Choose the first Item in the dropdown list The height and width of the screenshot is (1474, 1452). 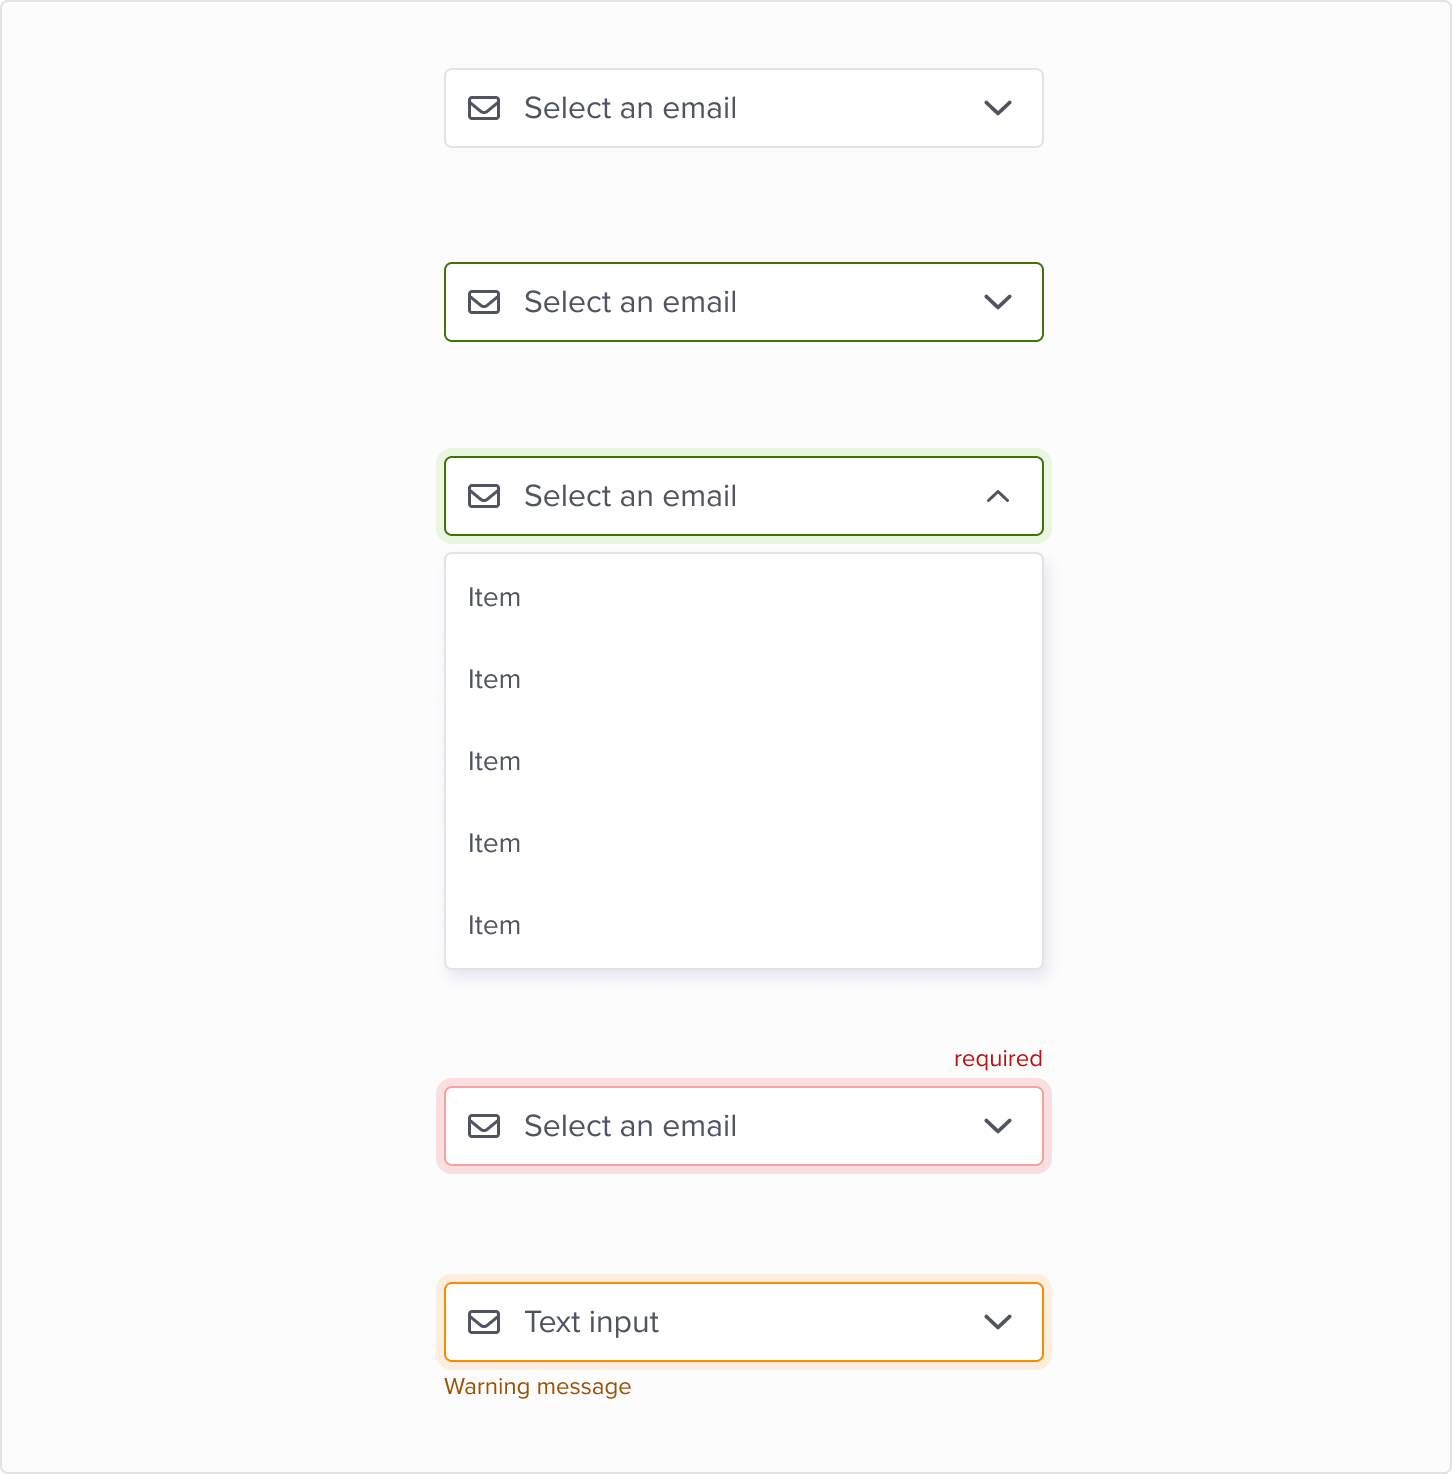click(x=494, y=597)
